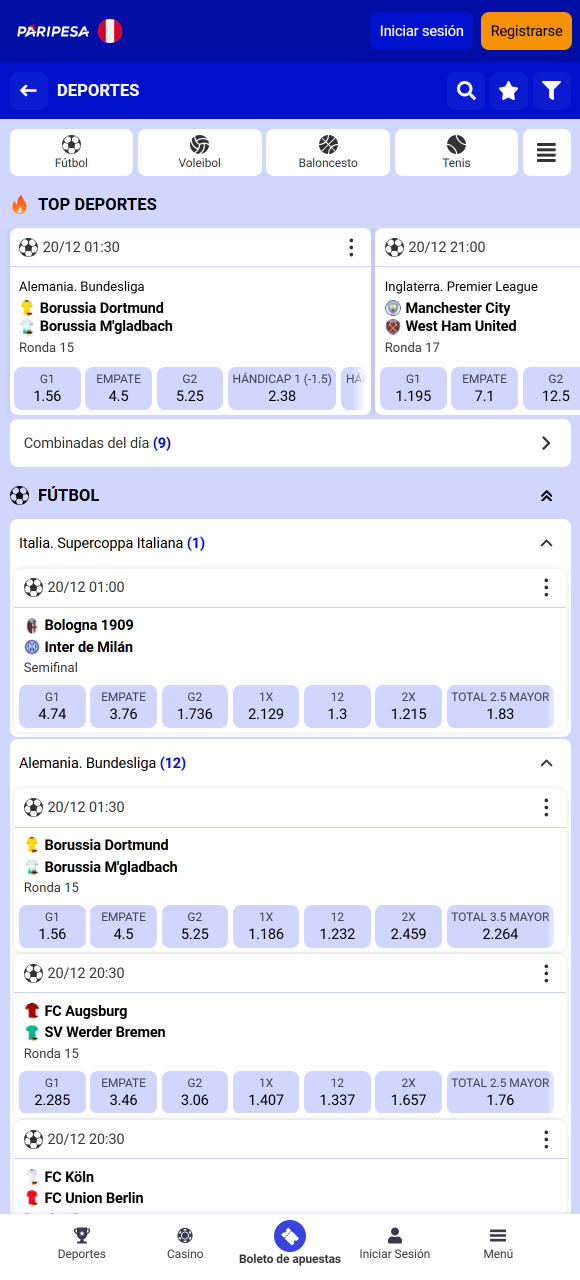Open the search icon
This screenshot has height=1280, width=580.
point(466,90)
